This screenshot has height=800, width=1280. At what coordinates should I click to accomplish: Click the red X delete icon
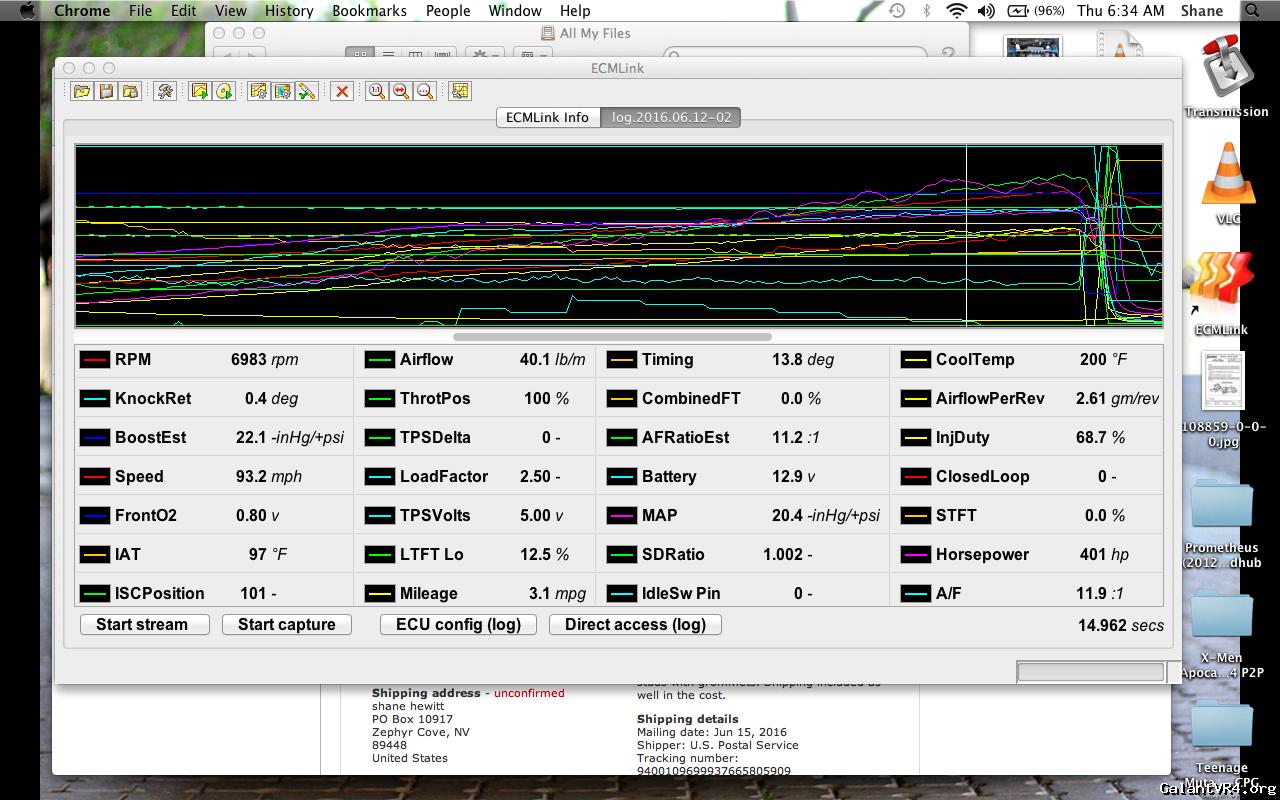pos(342,91)
